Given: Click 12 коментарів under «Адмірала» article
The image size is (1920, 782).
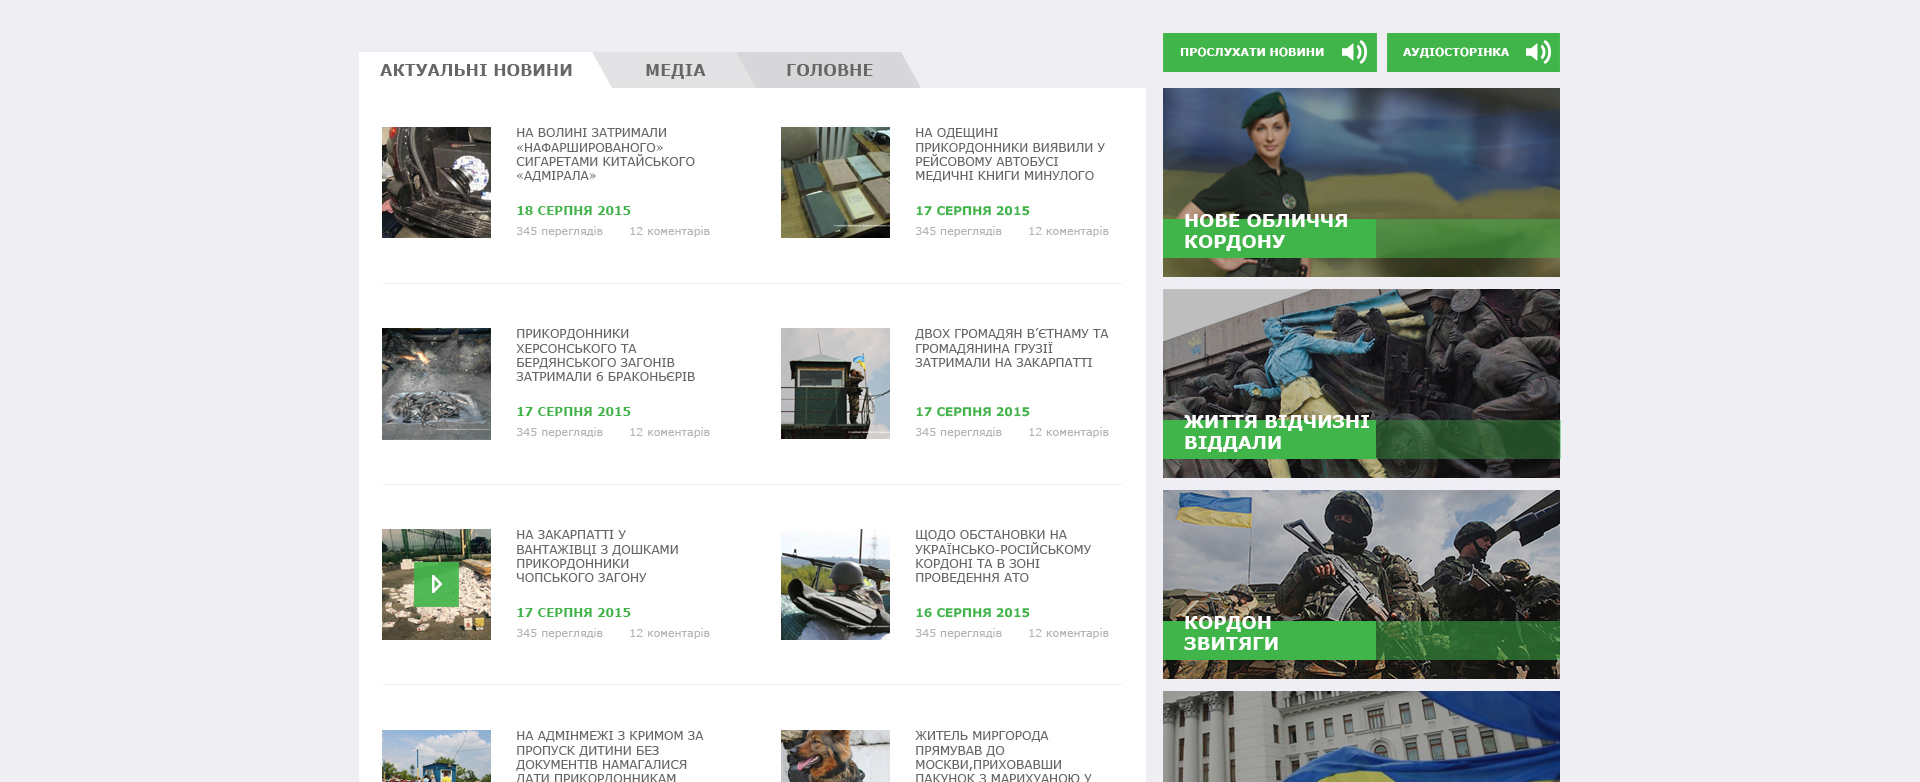Looking at the screenshot, I should 669,231.
